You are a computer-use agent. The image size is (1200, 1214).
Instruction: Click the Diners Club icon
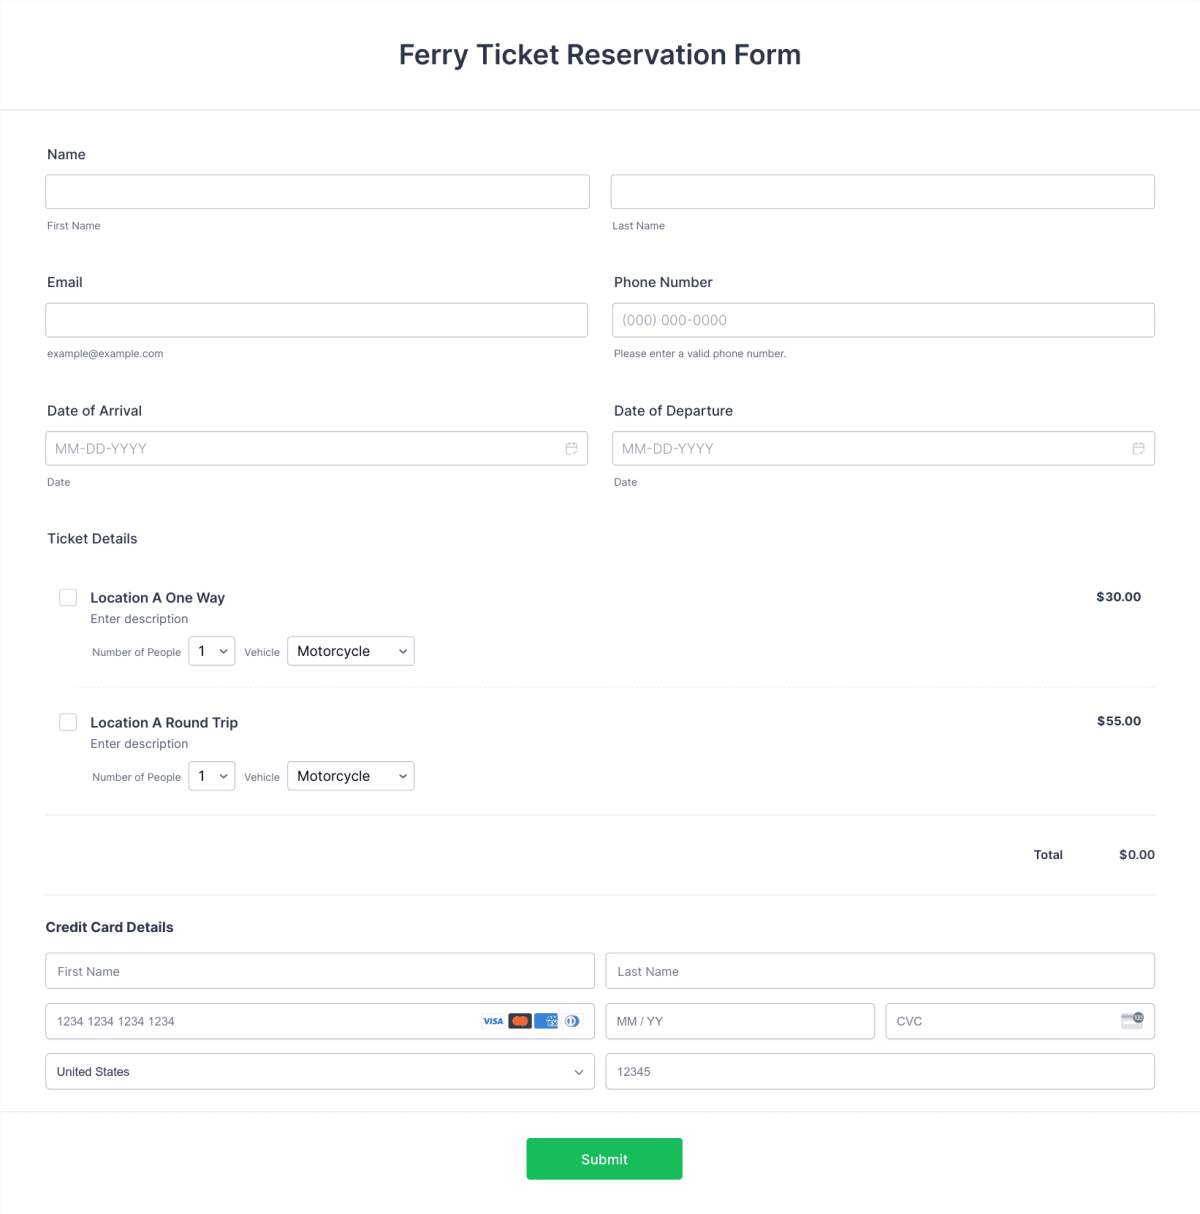click(571, 1021)
